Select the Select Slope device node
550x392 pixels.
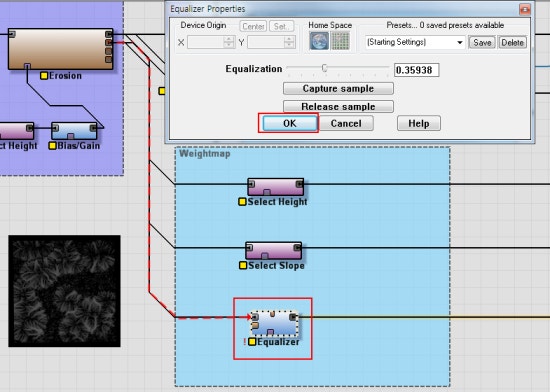coord(274,251)
